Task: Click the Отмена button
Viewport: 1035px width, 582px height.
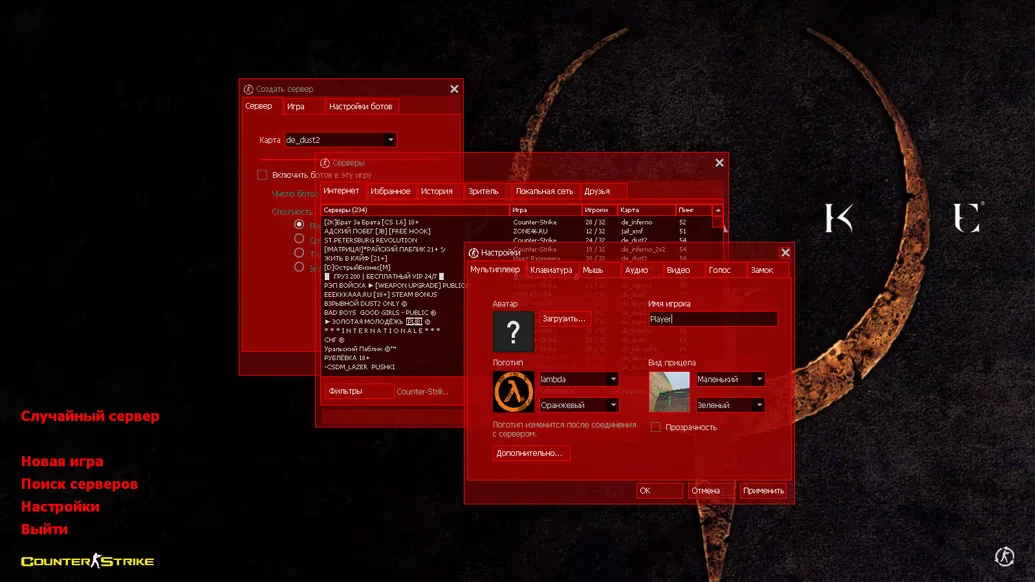Action: tap(711, 491)
